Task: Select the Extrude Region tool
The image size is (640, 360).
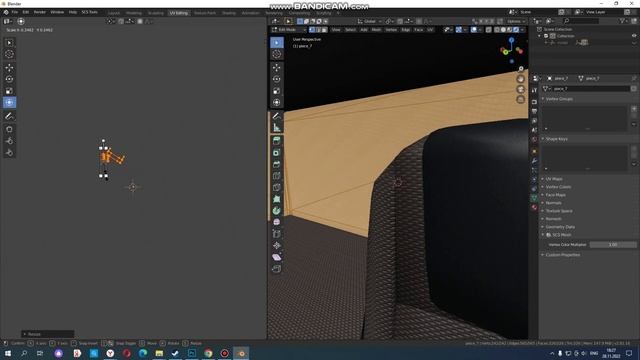Action: point(277,141)
